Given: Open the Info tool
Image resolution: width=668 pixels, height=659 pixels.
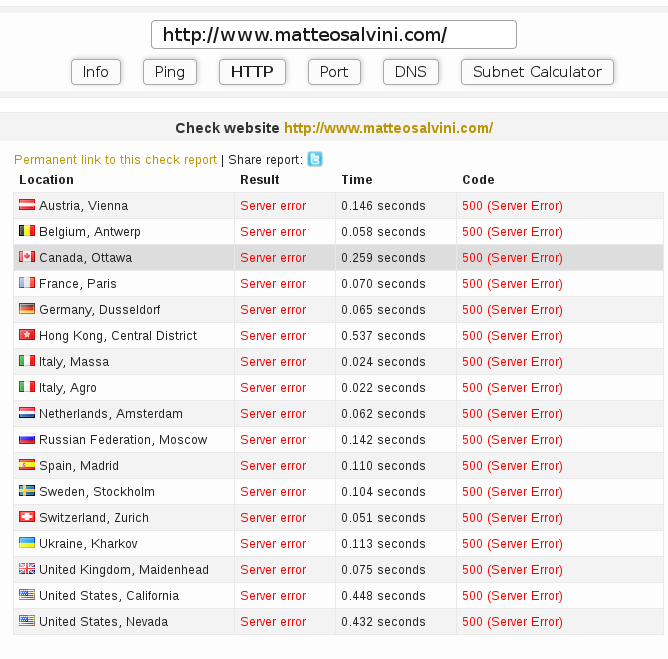Looking at the screenshot, I should tap(96, 72).
